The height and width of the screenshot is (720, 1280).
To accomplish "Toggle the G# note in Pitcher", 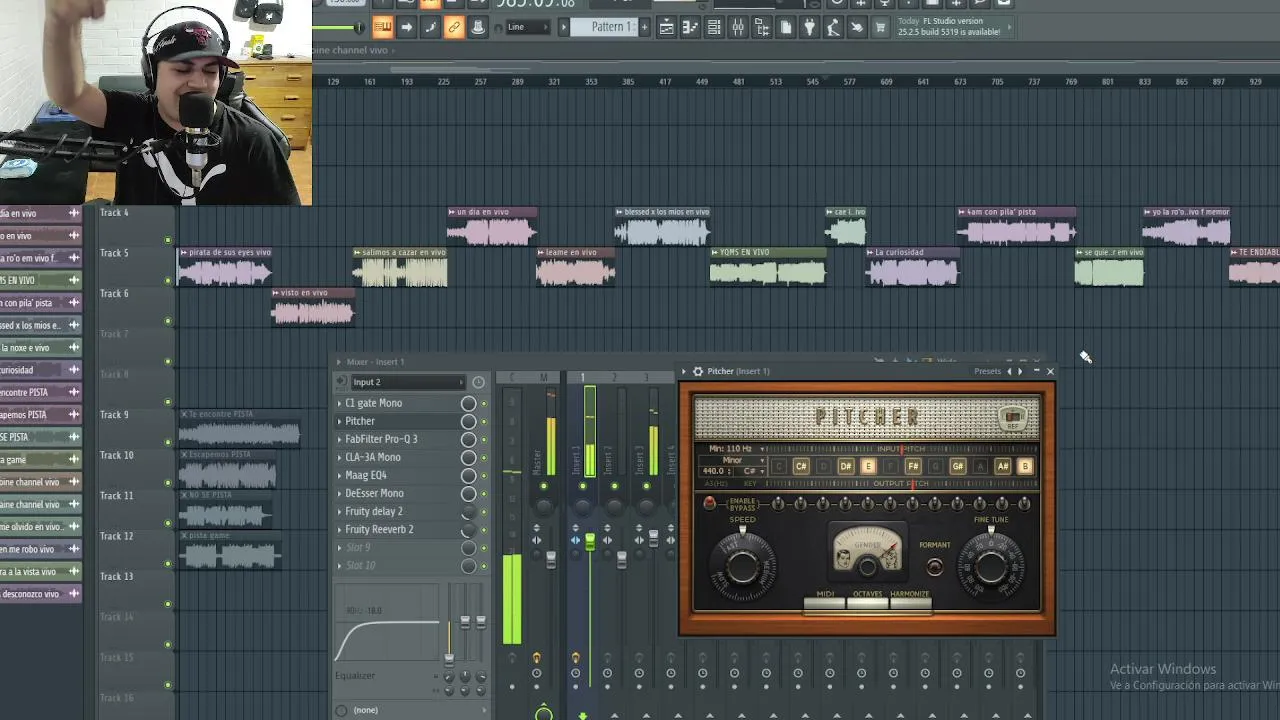I will tap(957, 467).
